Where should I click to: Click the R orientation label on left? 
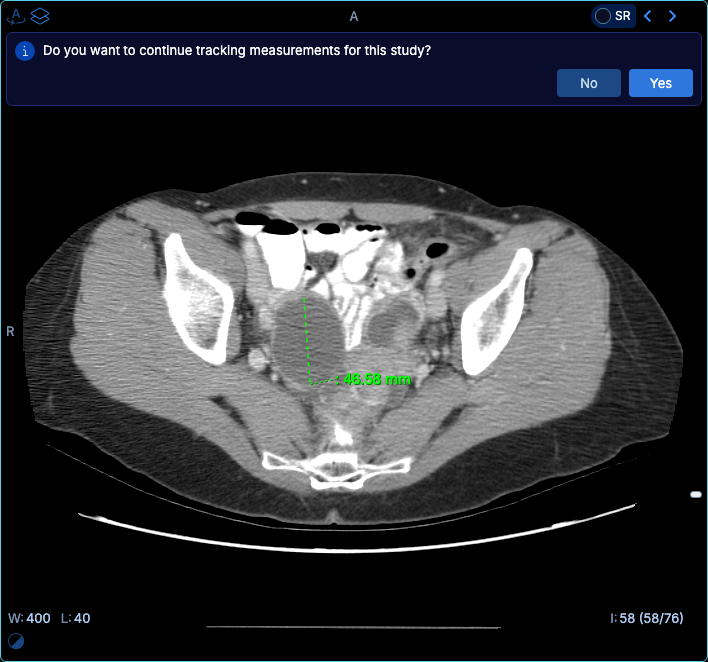tap(10, 331)
